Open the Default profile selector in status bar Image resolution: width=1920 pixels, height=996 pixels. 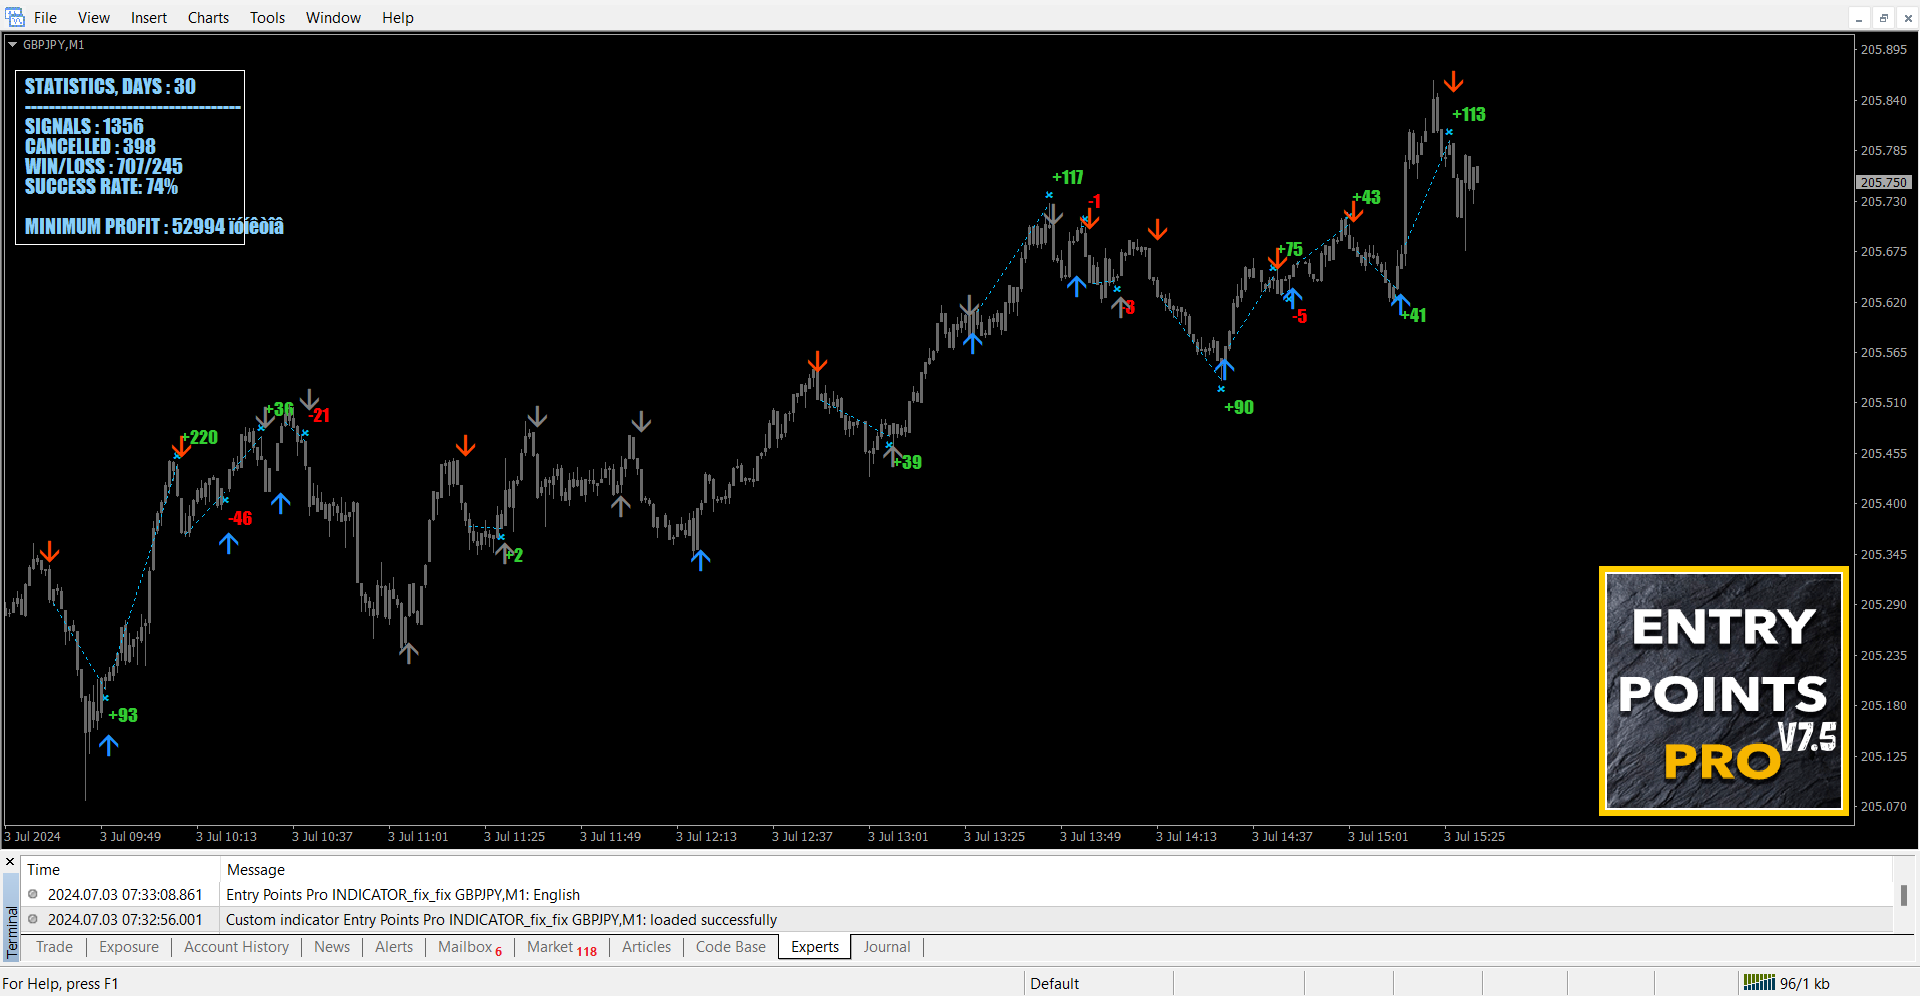click(x=1055, y=983)
